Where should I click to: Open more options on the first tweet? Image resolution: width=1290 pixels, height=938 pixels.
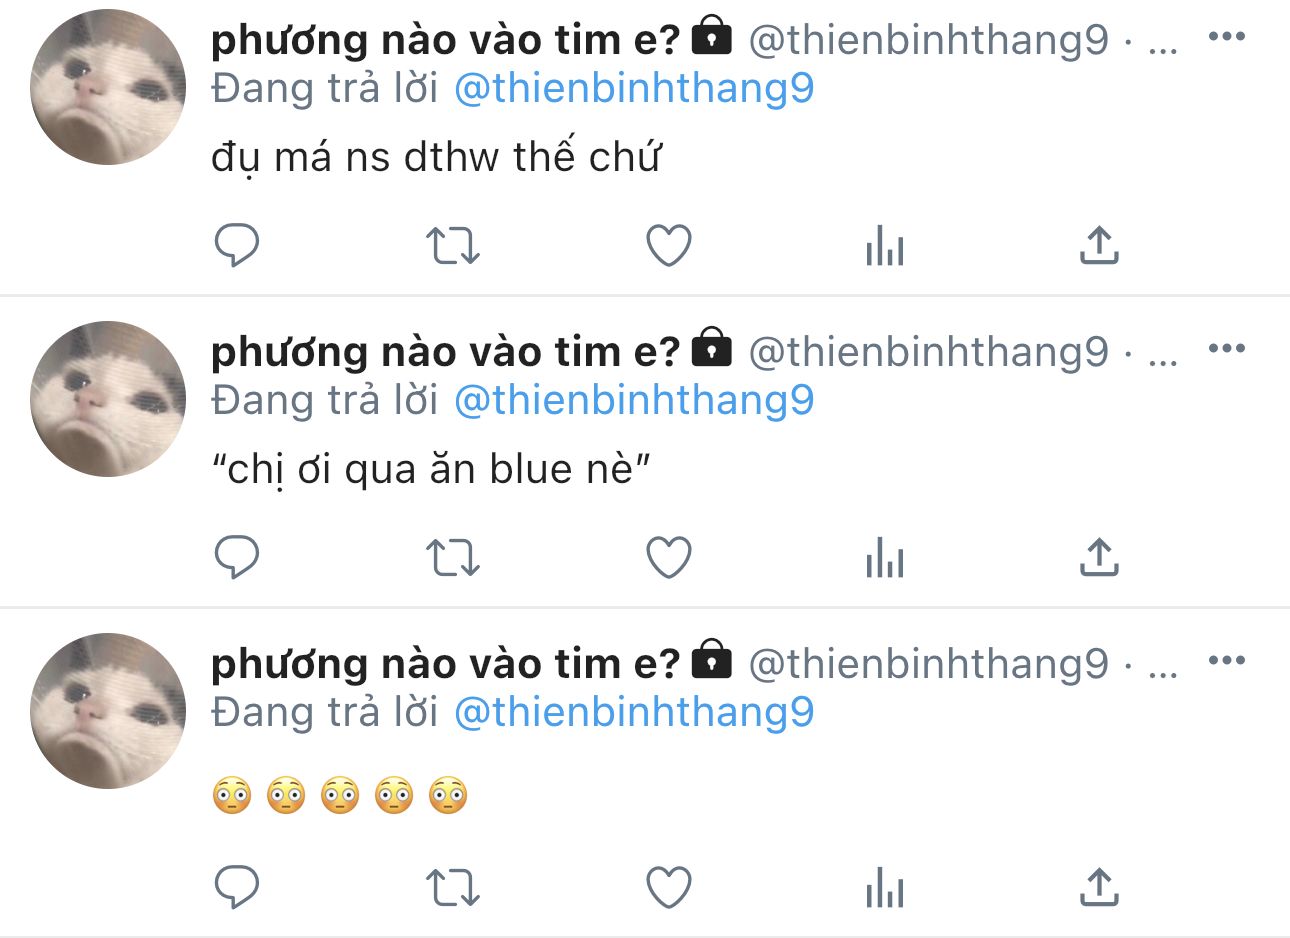point(1227,37)
